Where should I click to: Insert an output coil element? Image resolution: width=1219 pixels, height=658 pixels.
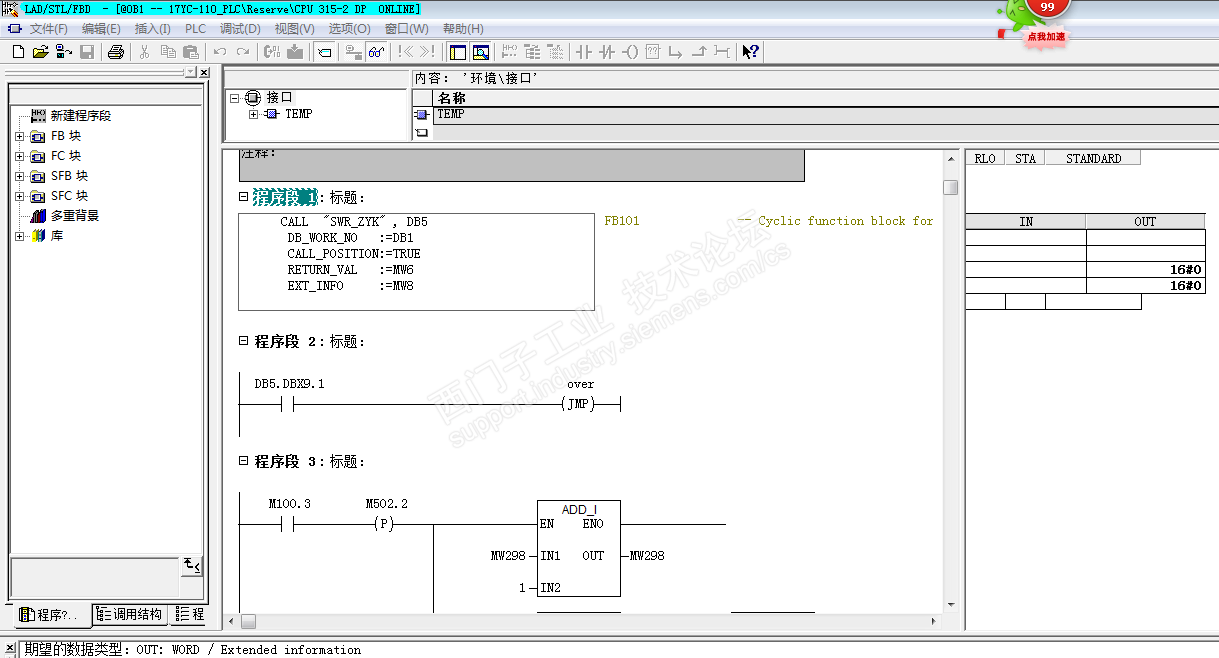pyautogui.click(x=630, y=52)
